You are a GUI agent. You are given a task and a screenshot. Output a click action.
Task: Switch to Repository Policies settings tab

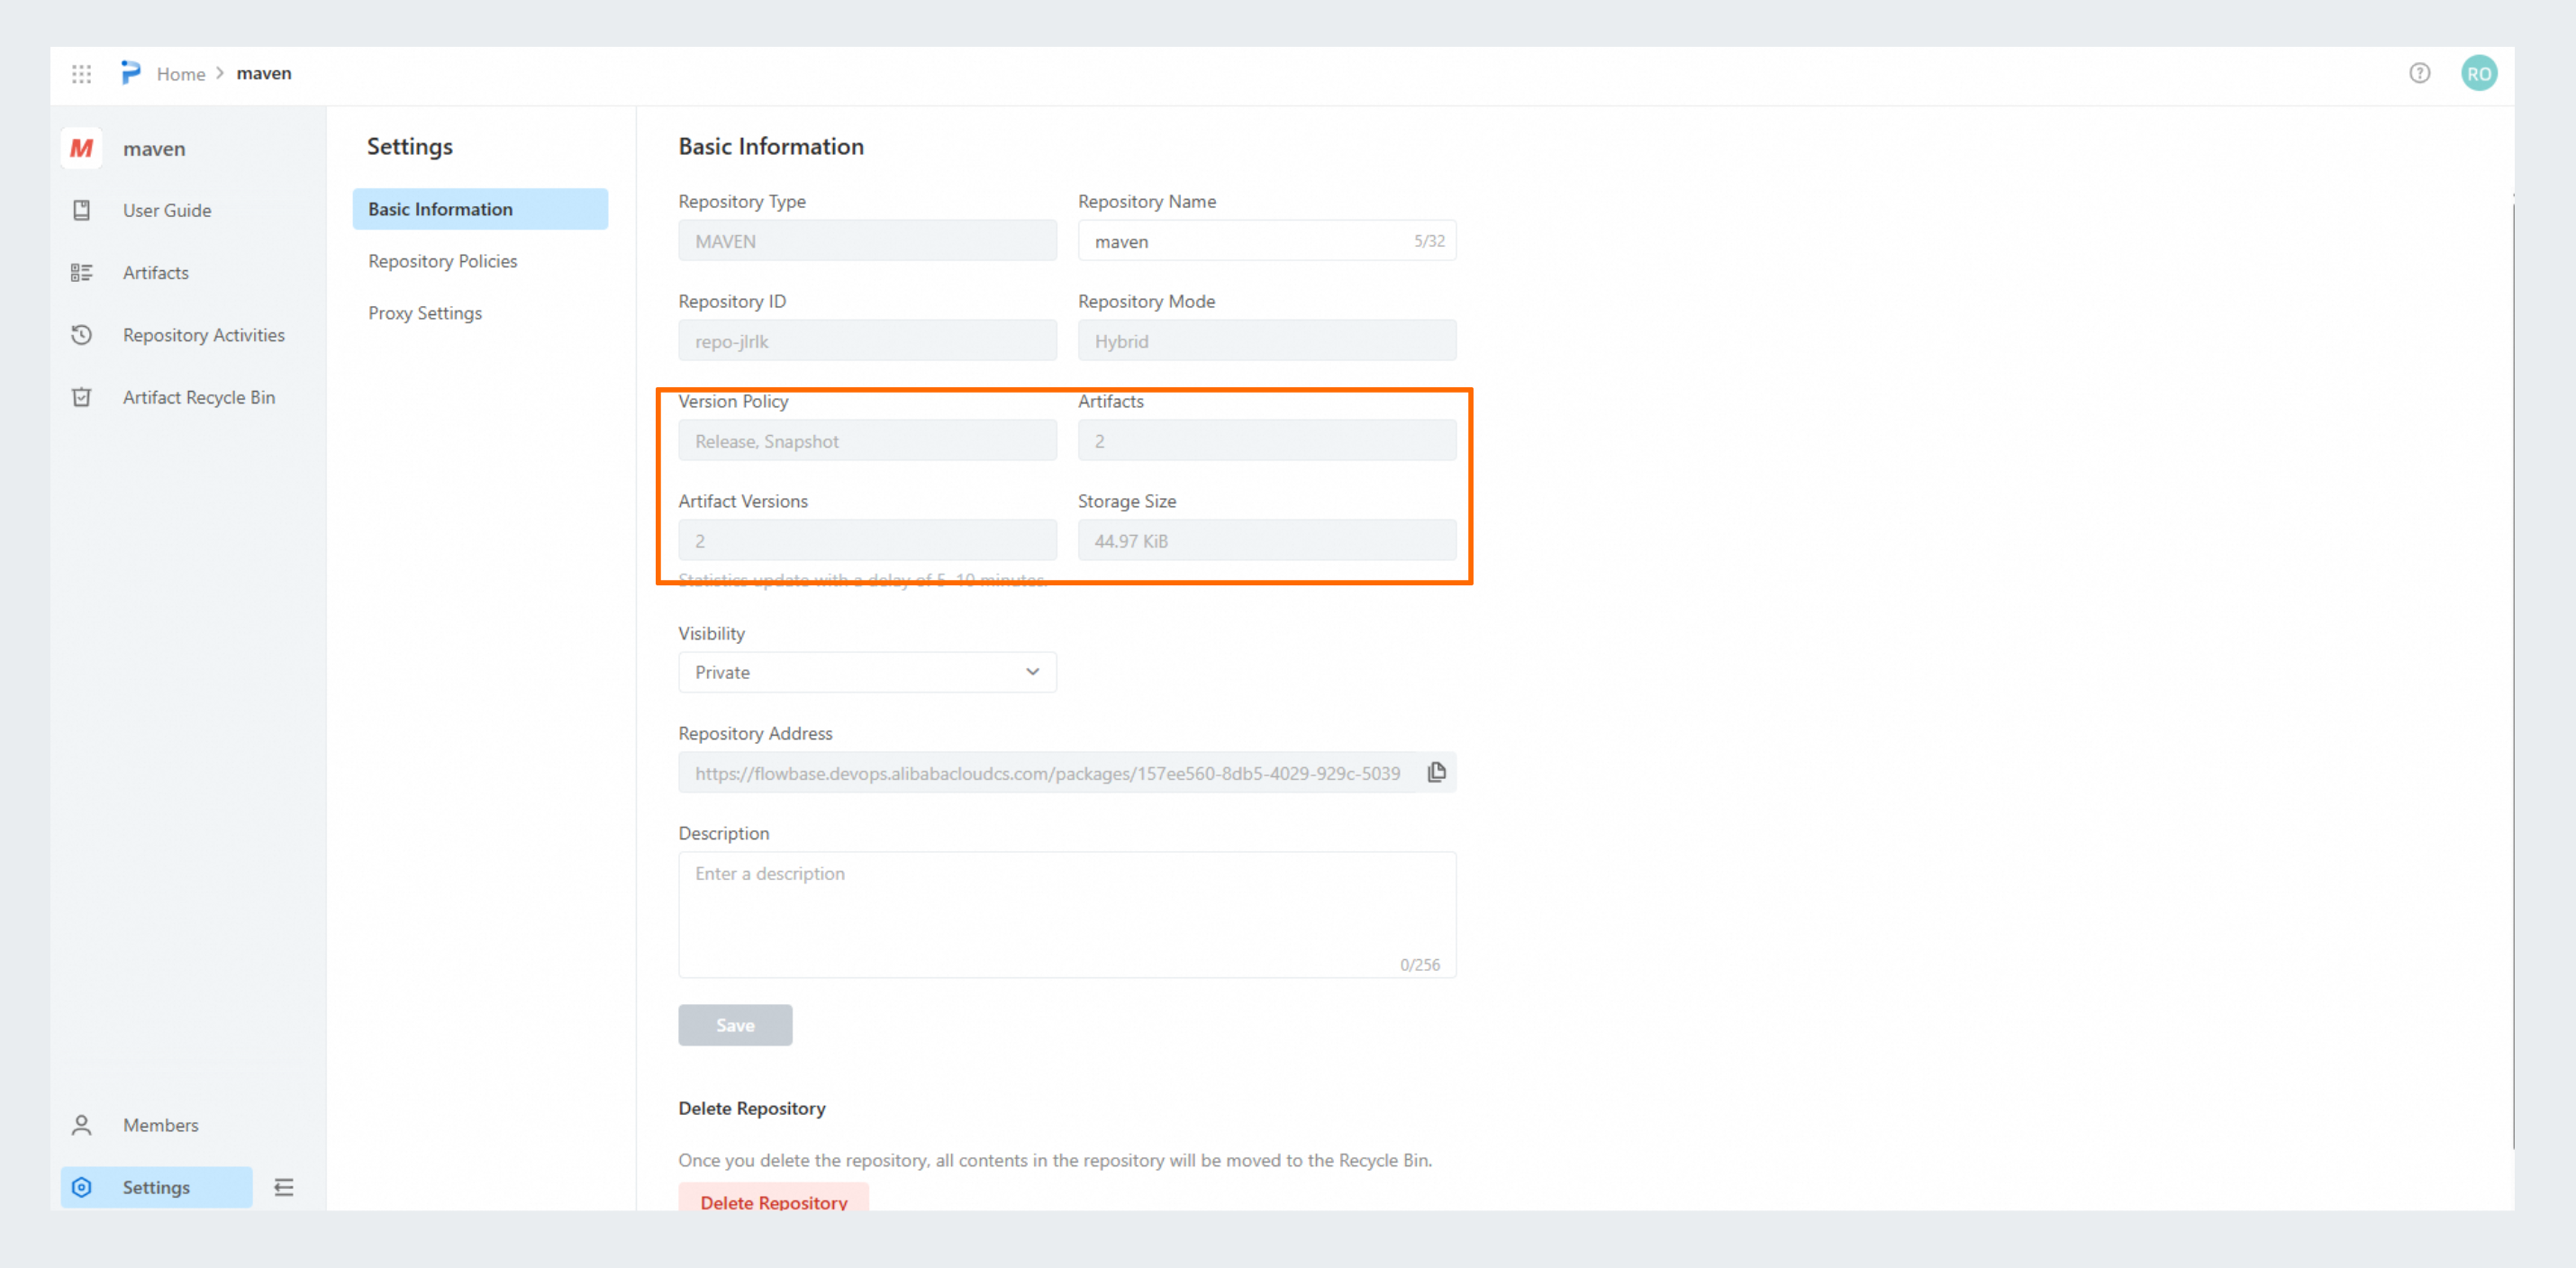click(x=442, y=261)
